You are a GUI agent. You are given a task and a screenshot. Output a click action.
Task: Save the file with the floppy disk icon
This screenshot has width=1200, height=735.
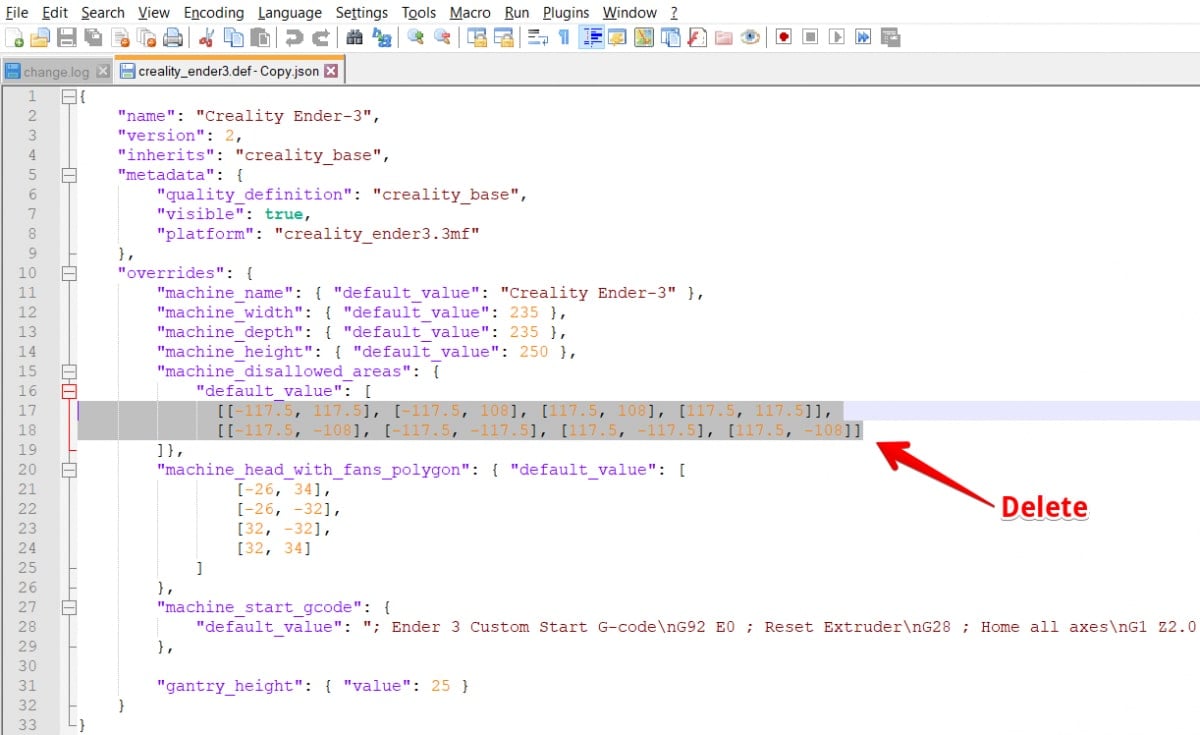click(x=67, y=38)
